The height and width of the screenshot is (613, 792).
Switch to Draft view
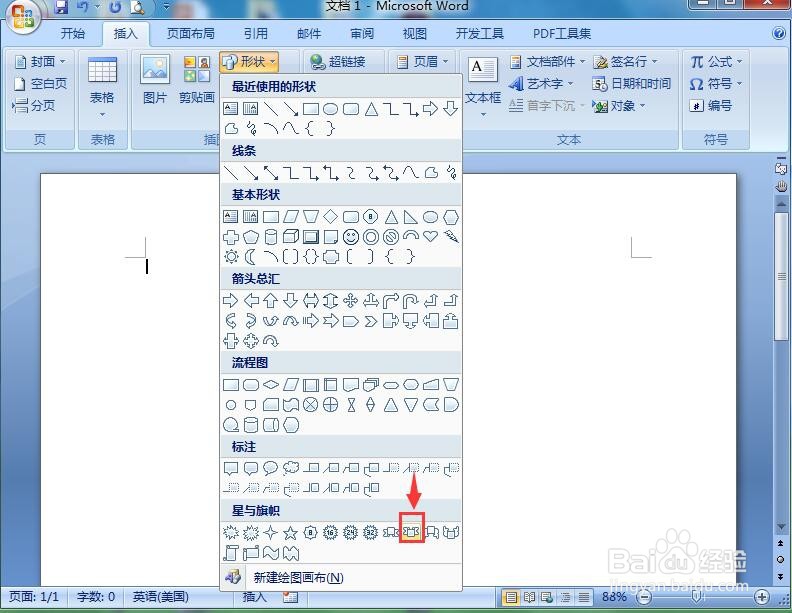(x=583, y=598)
